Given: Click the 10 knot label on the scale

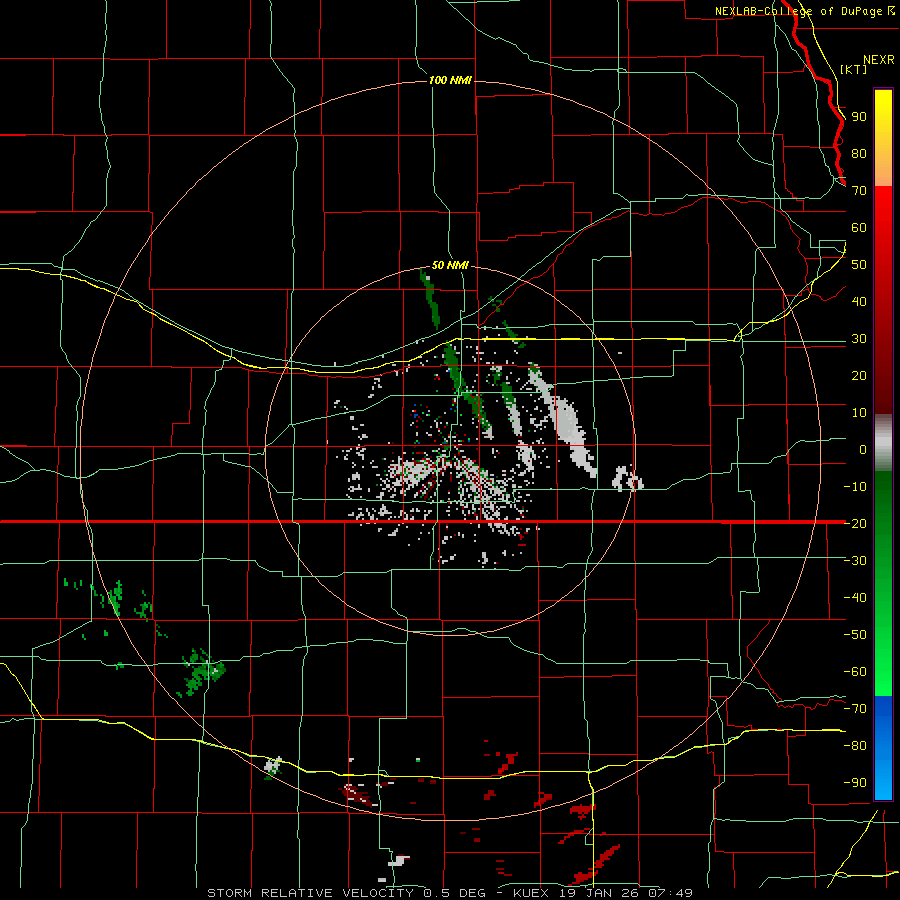Looking at the screenshot, I should tap(859, 413).
